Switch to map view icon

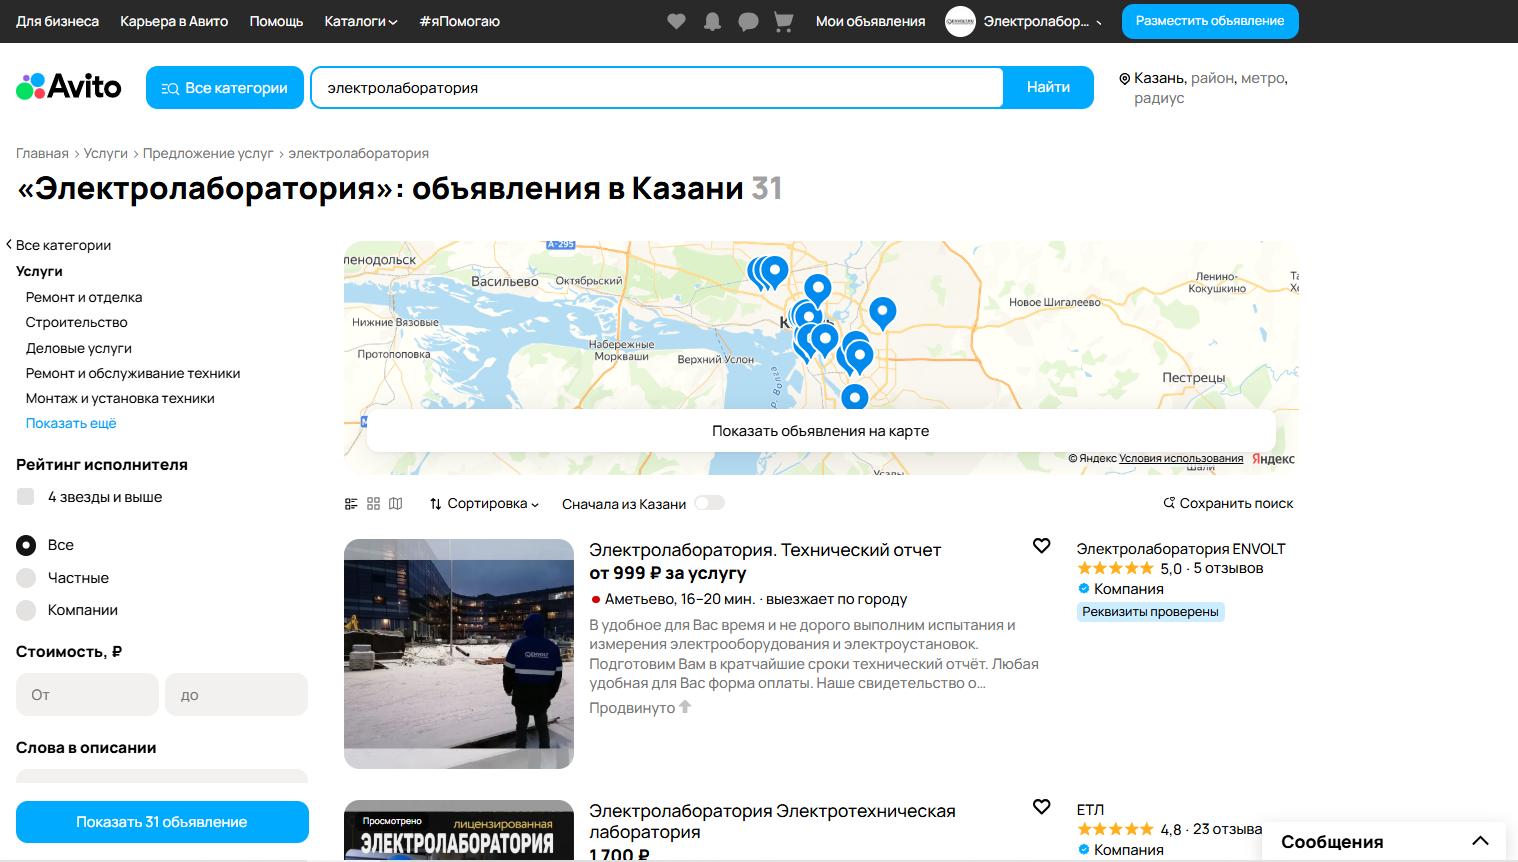[396, 504]
